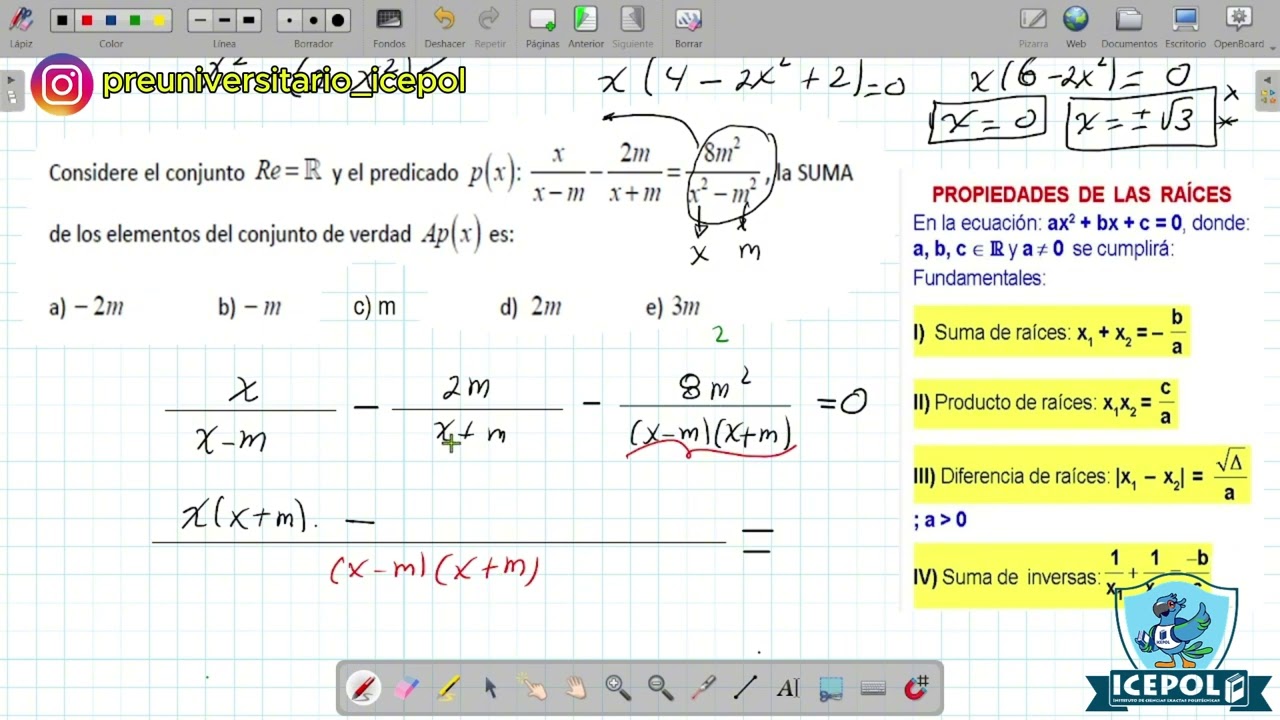Click answer option b) −m

(x=250, y=308)
